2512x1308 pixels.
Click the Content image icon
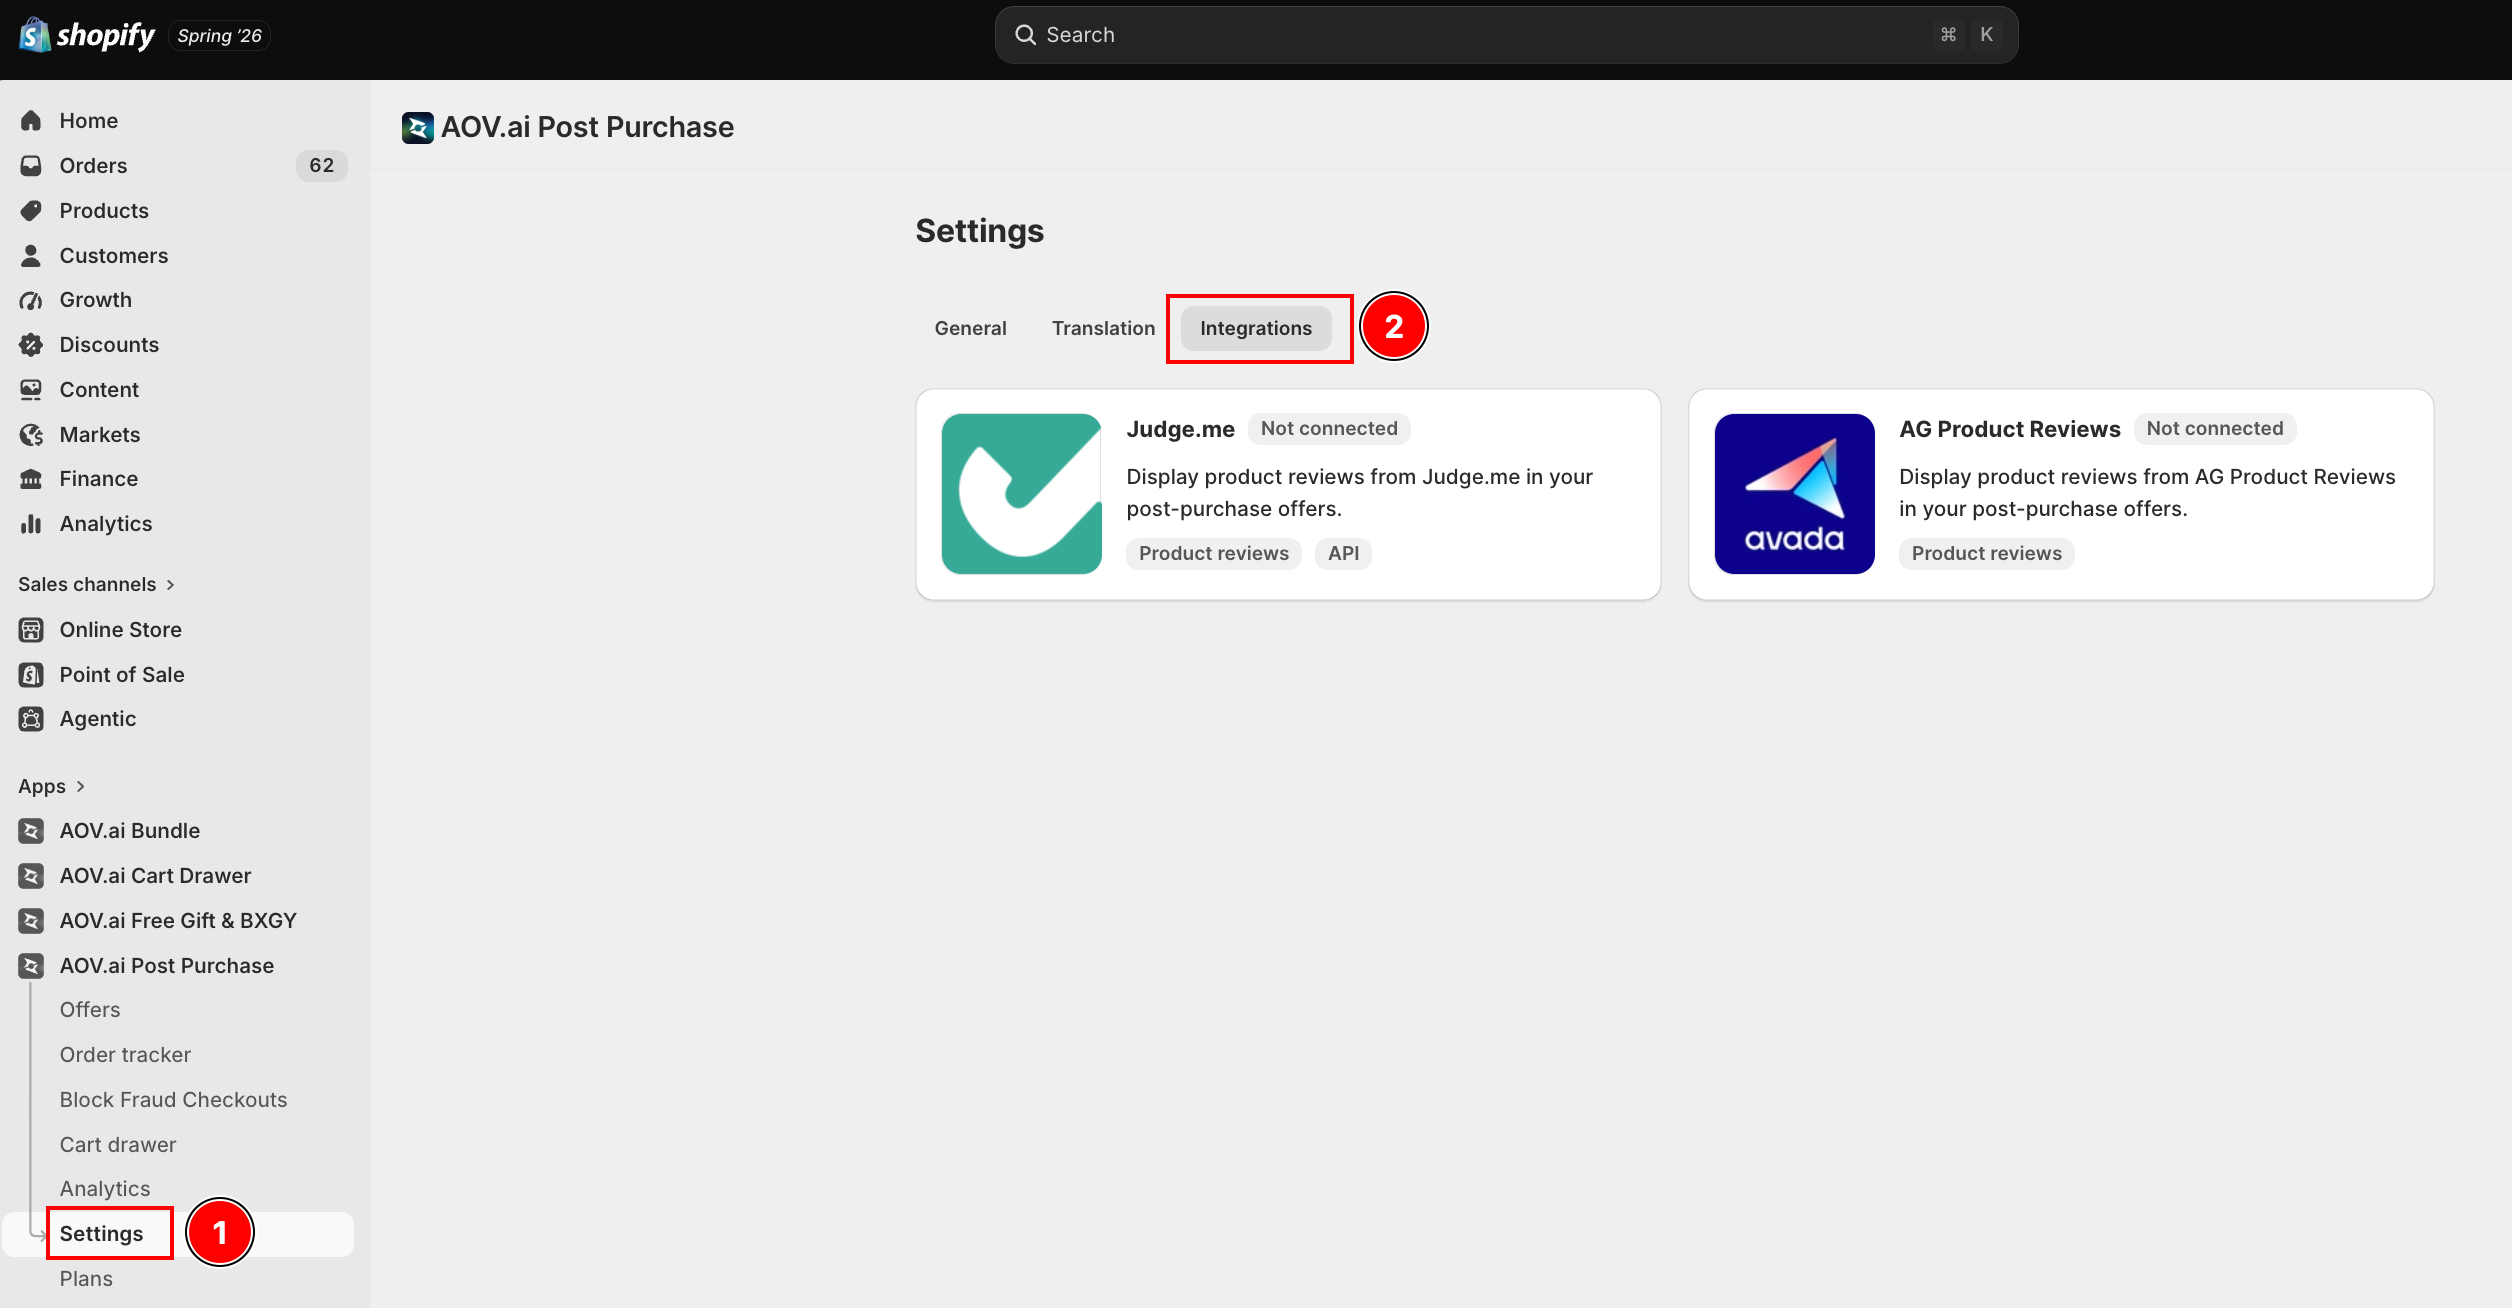[x=31, y=390]
